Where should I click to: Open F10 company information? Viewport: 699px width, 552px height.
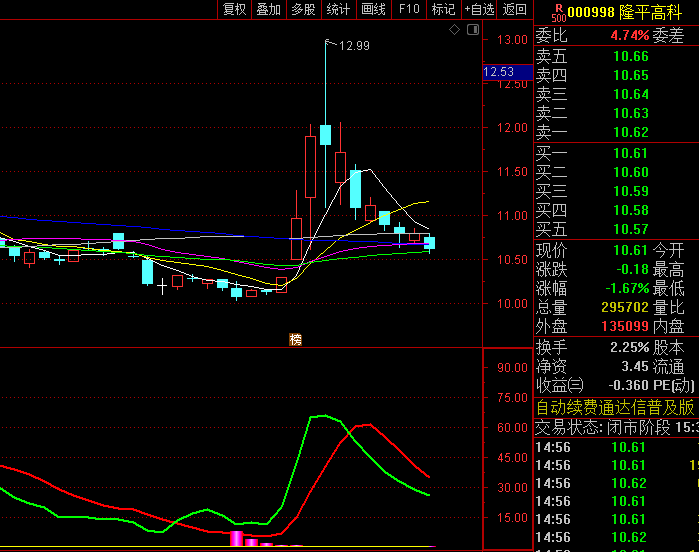pyautogui.click(x=408, y=9)
